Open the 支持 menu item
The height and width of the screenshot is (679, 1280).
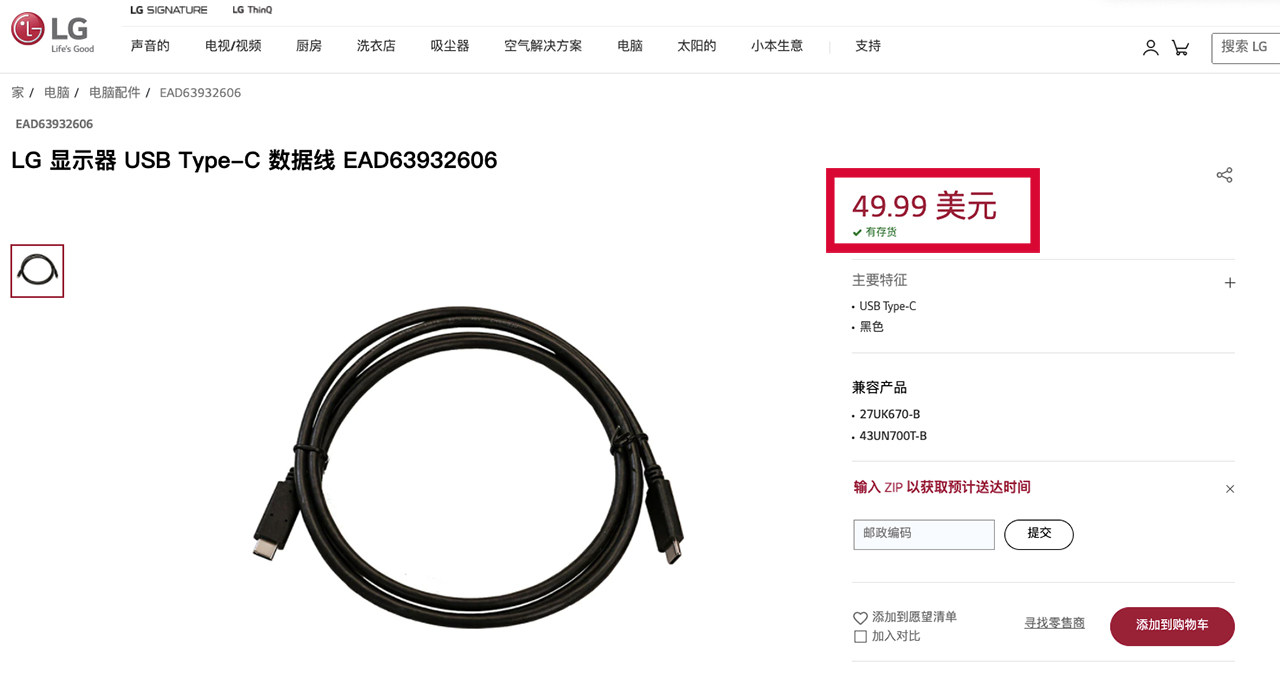point(868,46)
